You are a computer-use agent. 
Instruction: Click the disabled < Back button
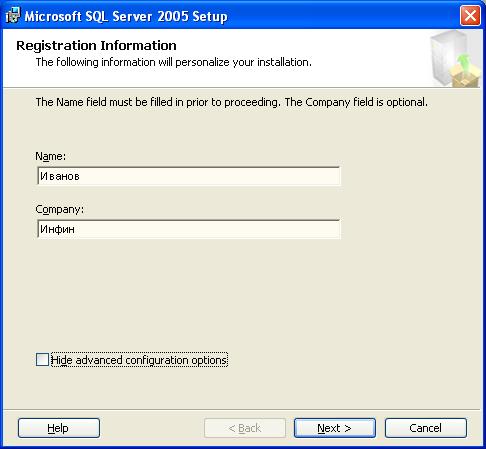click(245, 428)
